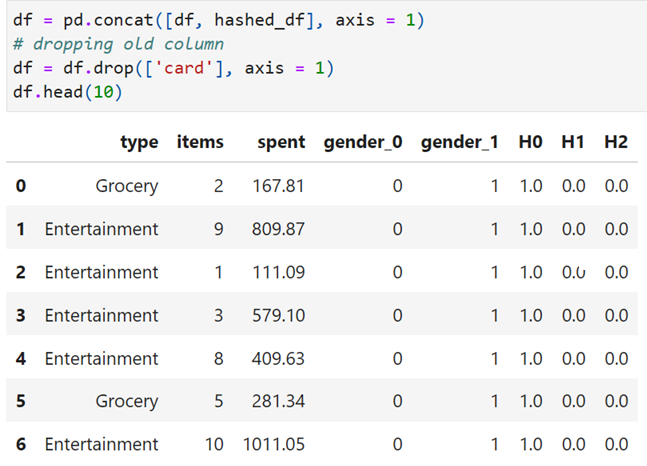Screen dimensions: 647x466
Task: Click the H2 column header
Action: click(x=616, y=142)
